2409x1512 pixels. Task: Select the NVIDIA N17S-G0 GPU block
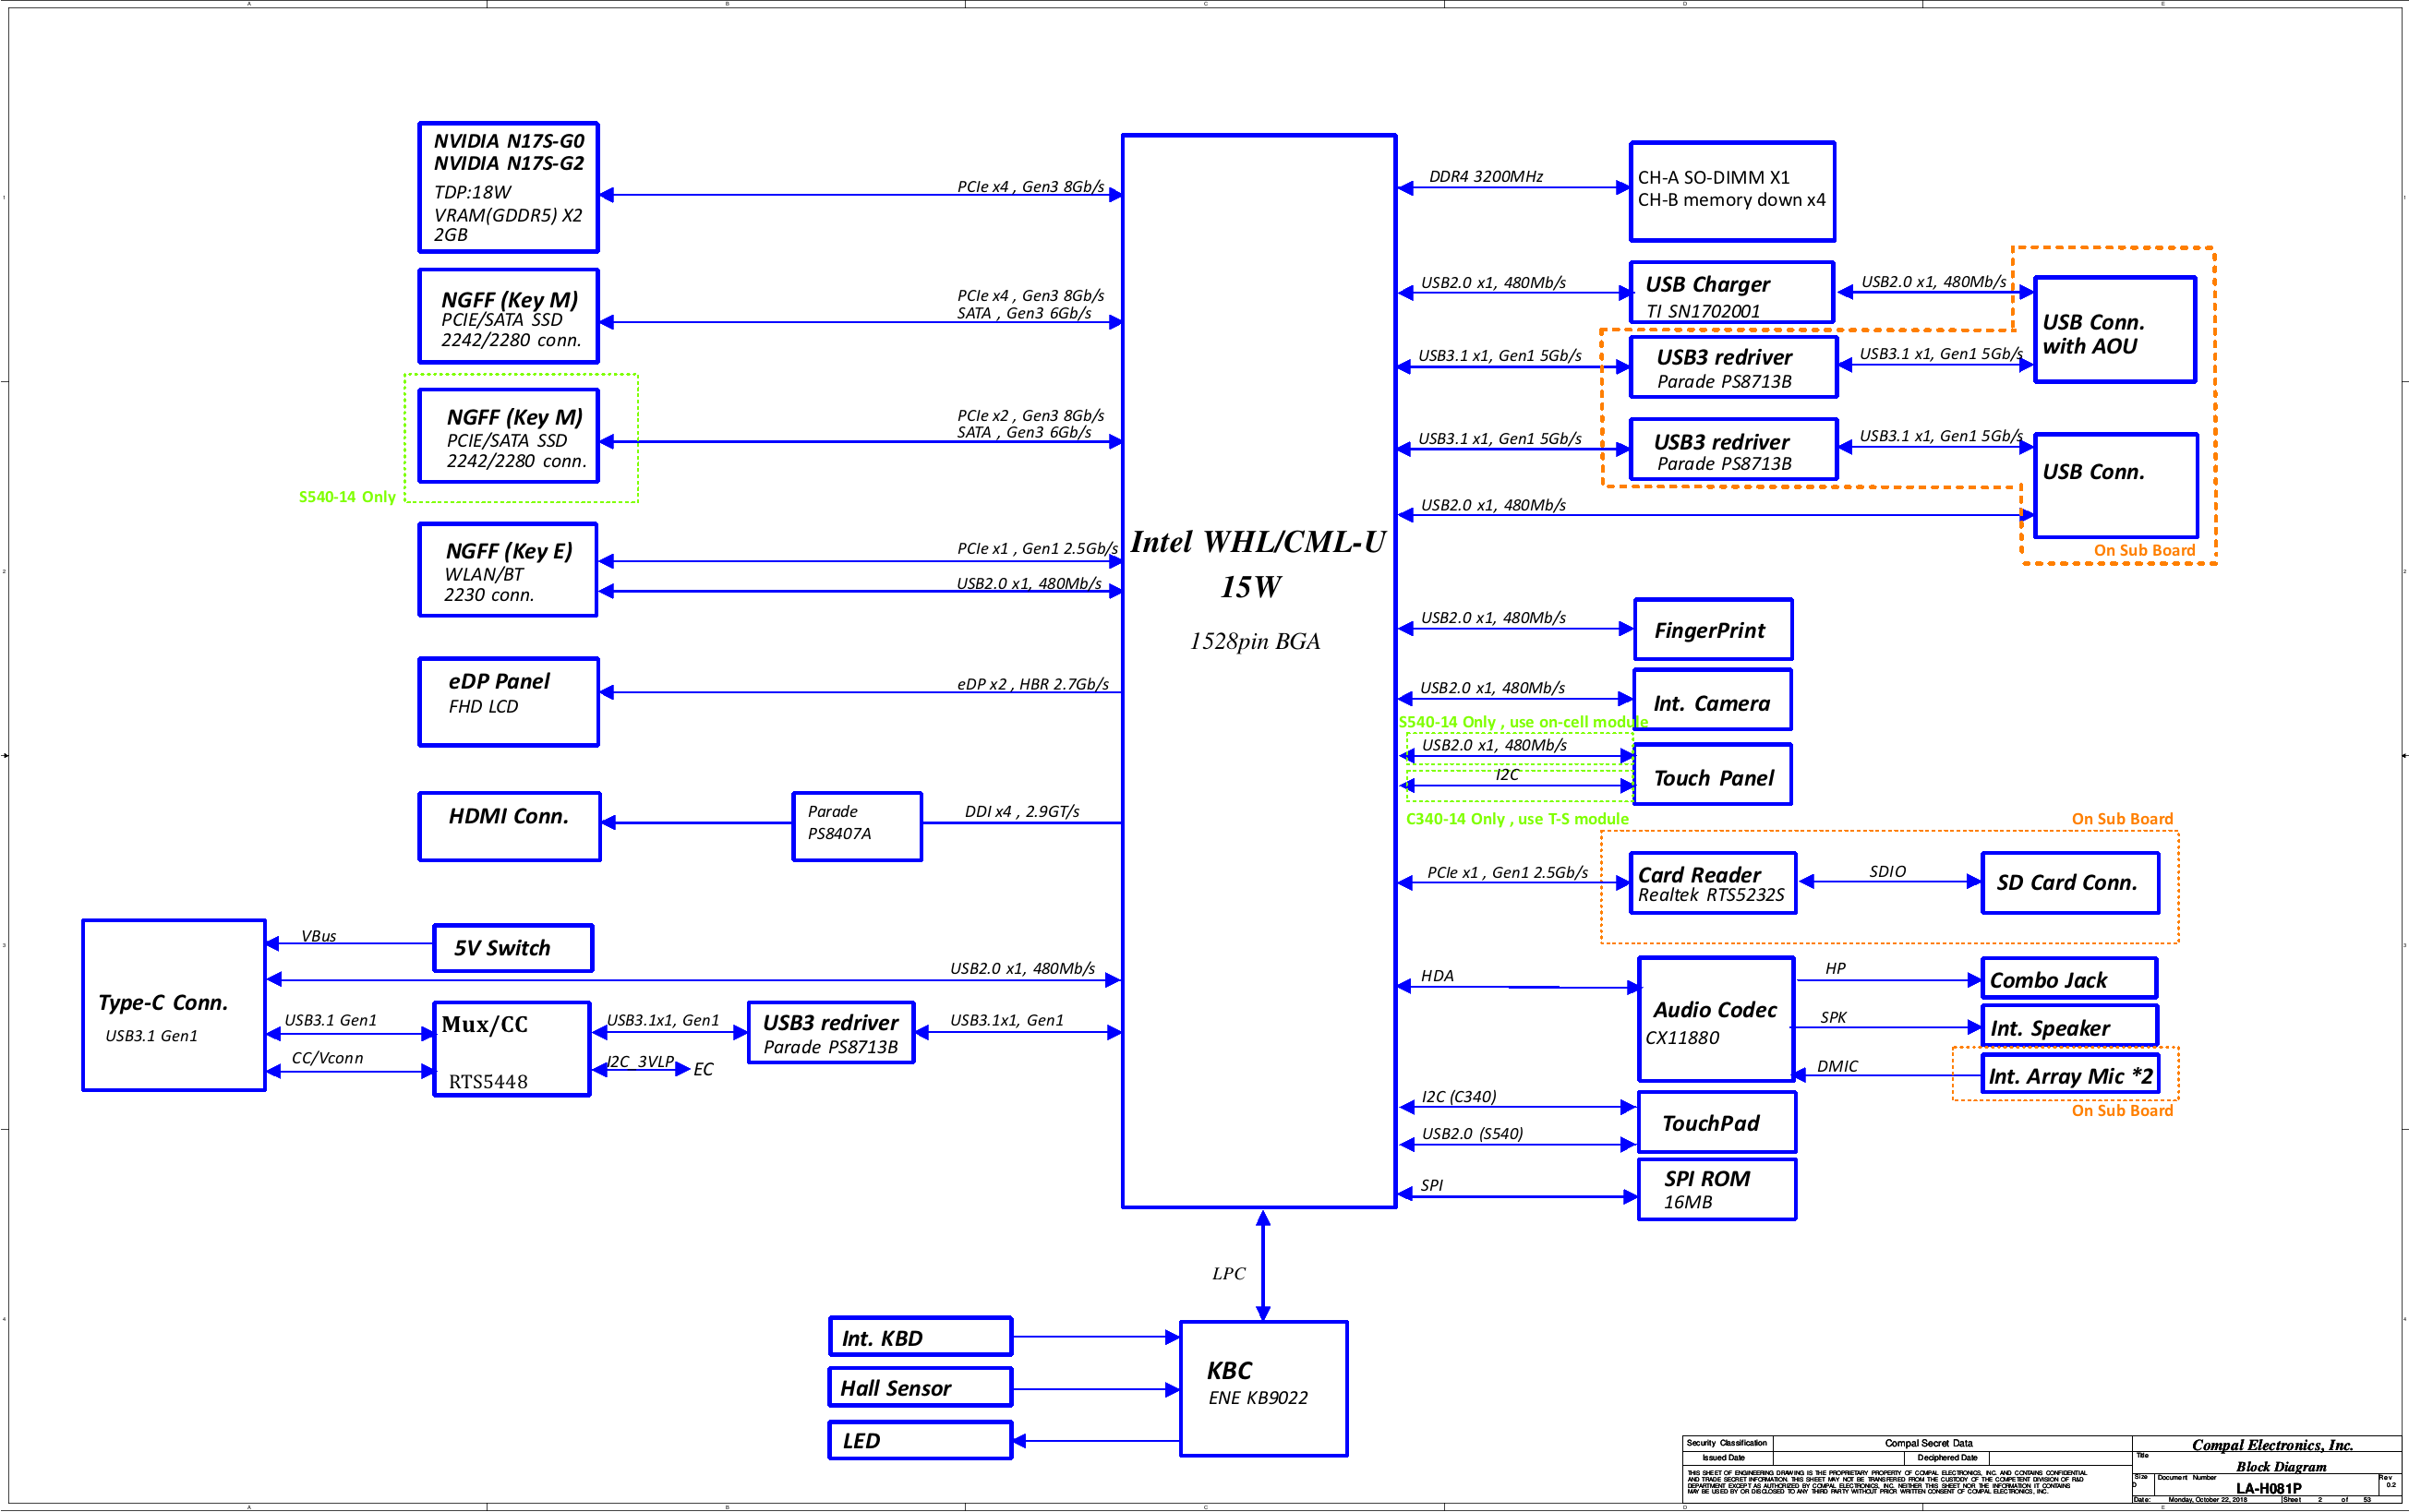[x=508, y=188]
